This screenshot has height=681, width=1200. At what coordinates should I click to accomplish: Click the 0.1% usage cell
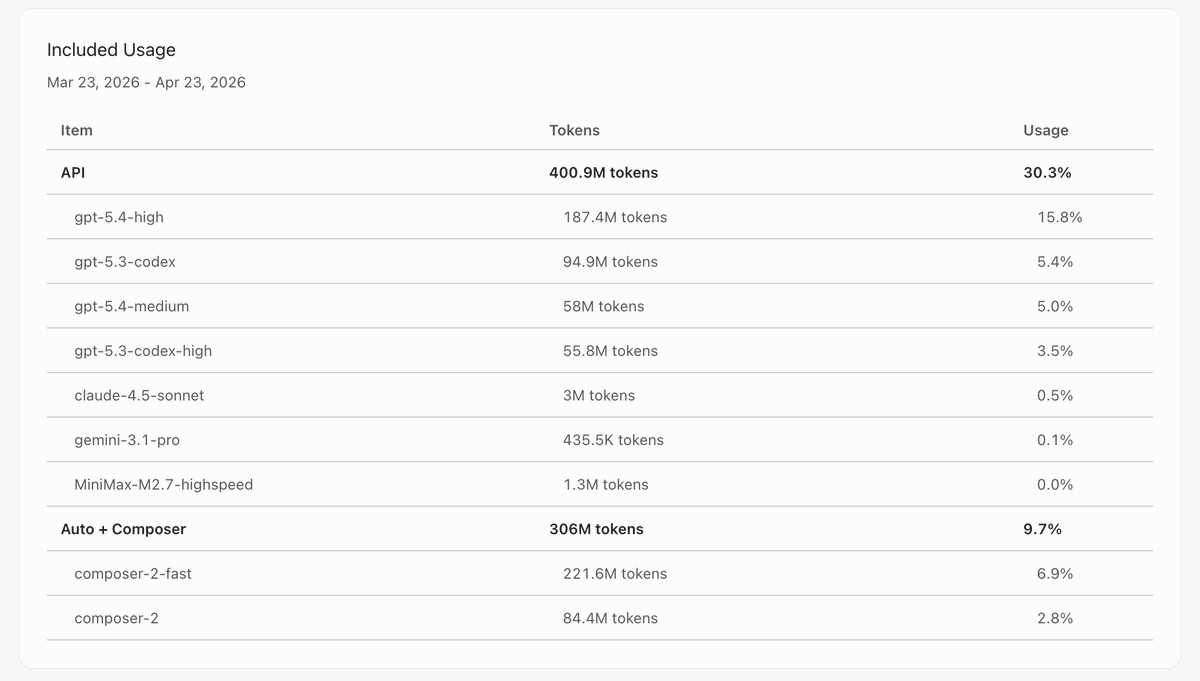click(x=1055, y=440)
